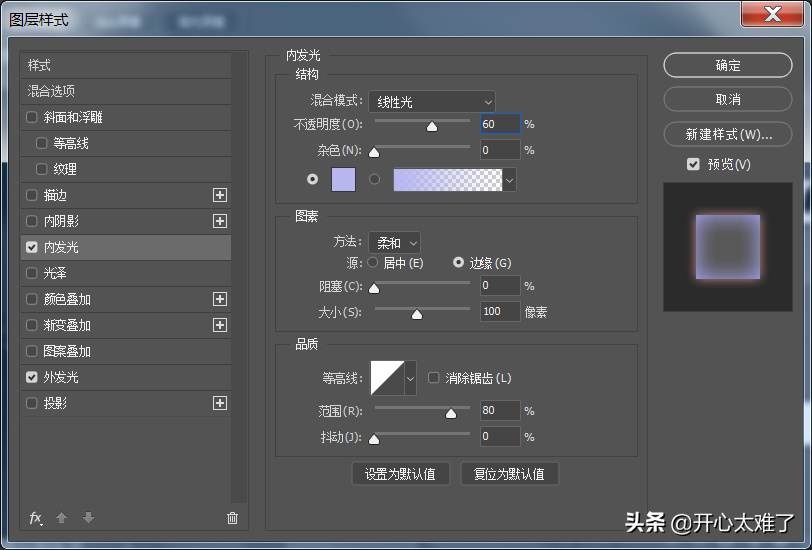Open the gradient picker dropdown arrow
Screen dimensions: 812x550
click(x=510, y=180)
